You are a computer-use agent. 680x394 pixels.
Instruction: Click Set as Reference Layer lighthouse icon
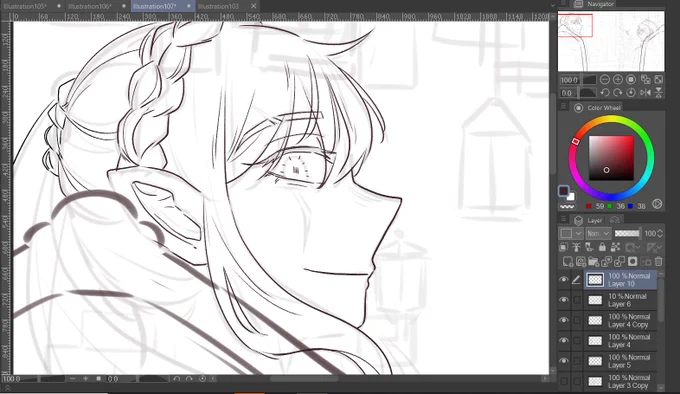click(x=576, y=247)
